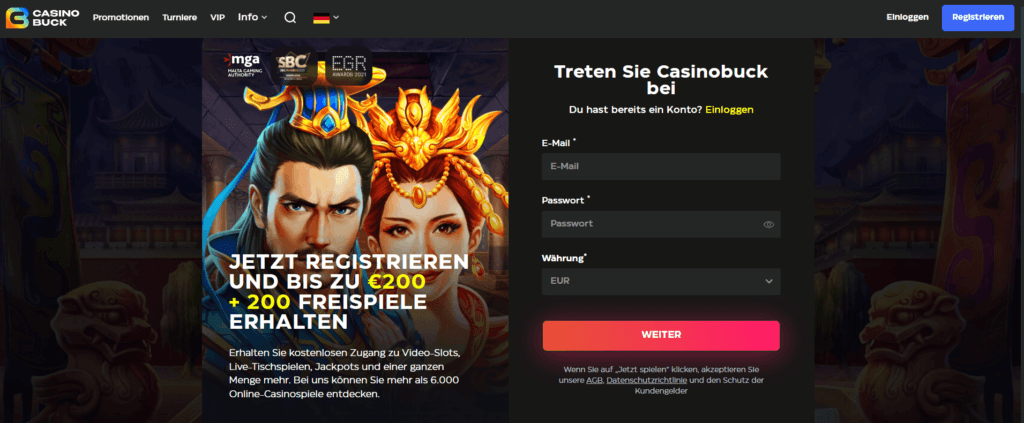Click the blue Registrieren button
The height and width of the screenshot is (423, 1024).
pyautogui.click(x=978, y=18)
